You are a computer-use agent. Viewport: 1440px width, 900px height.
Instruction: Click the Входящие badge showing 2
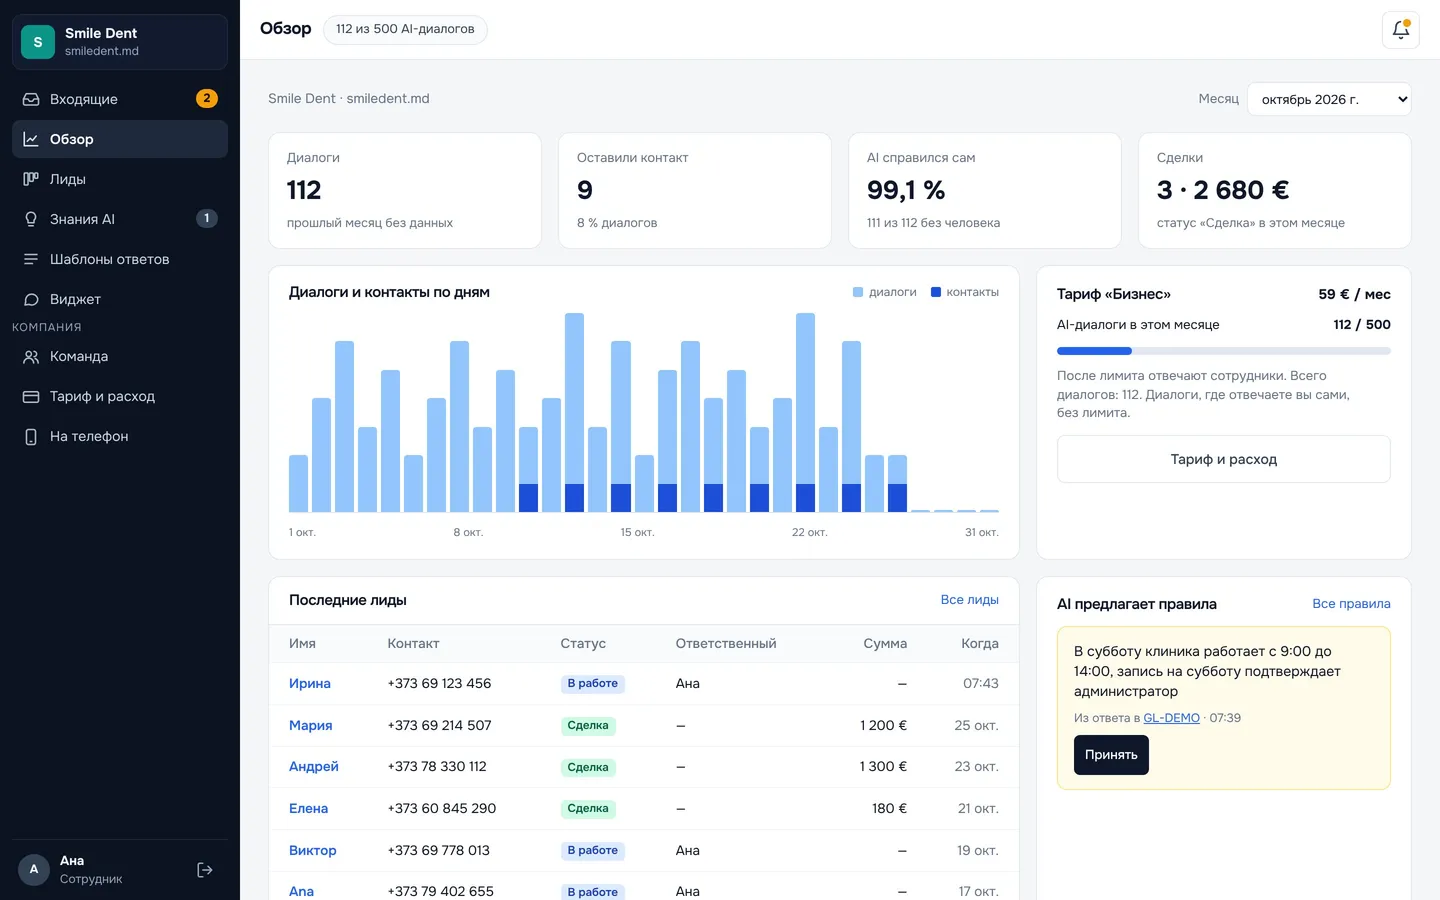[x=207, y=98]
